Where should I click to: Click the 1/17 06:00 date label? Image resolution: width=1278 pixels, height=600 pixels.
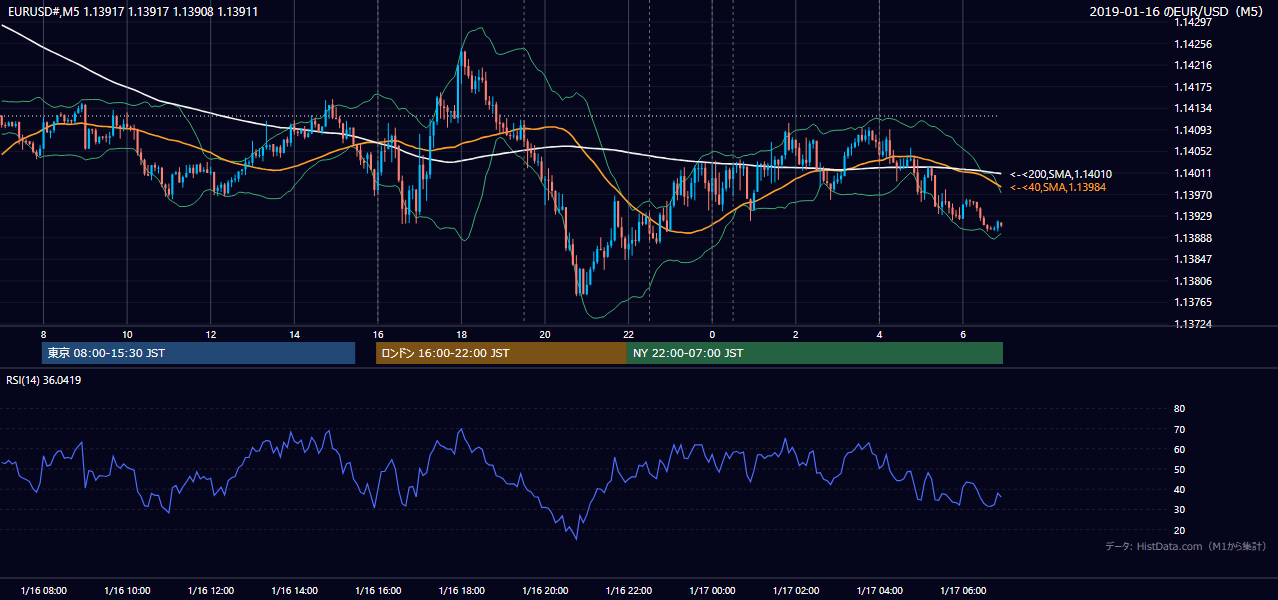coord(963,590)
